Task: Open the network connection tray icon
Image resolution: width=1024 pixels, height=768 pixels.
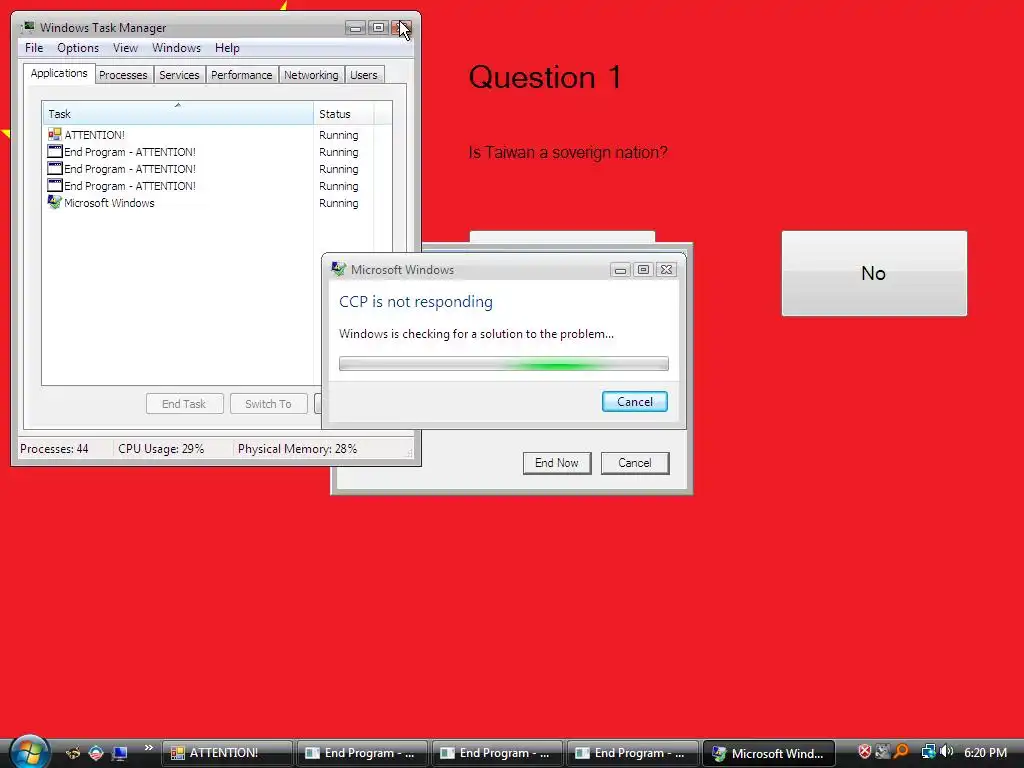Action: point(928,752)
